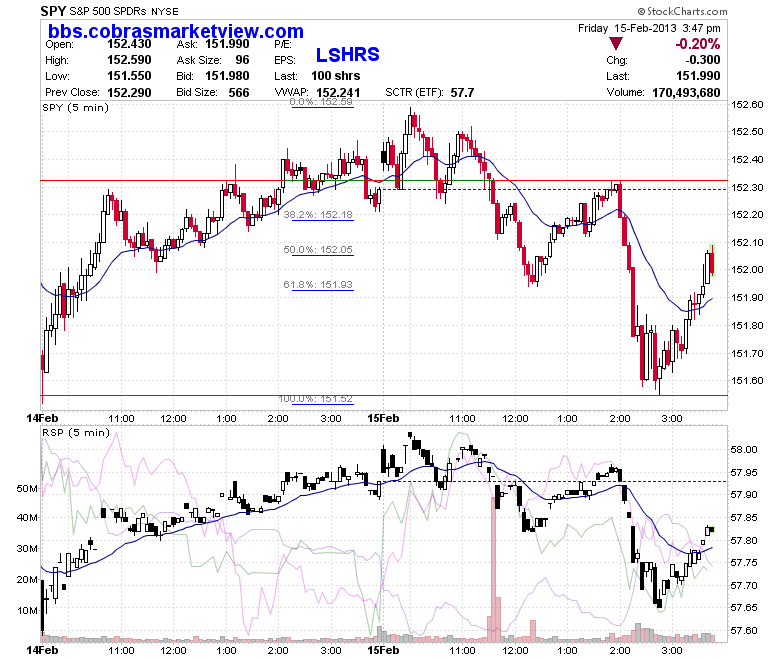Click the tall red volume spike bar
The height and width of the screenshot is (659, 780).
pyautogui.click(x=493, y=569)
